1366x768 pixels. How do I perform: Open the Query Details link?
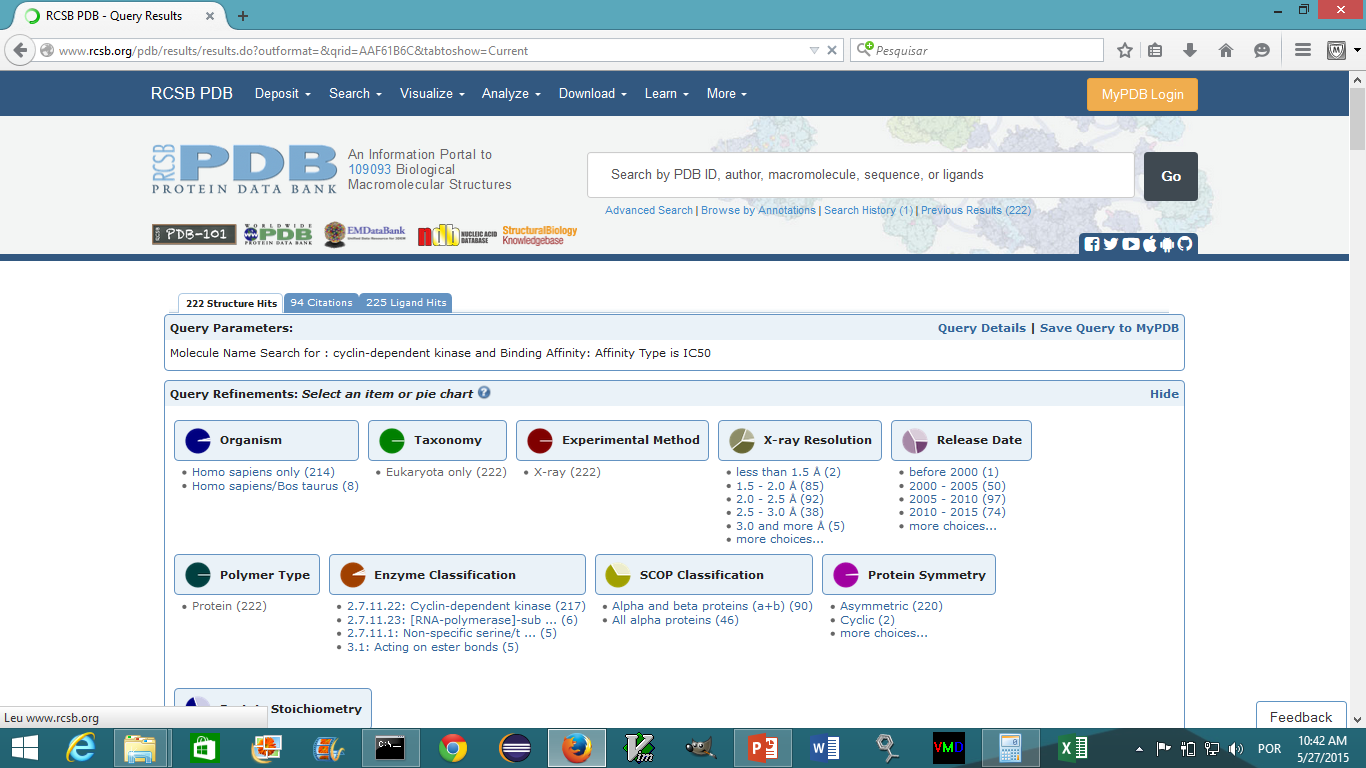tap(982, 328)
